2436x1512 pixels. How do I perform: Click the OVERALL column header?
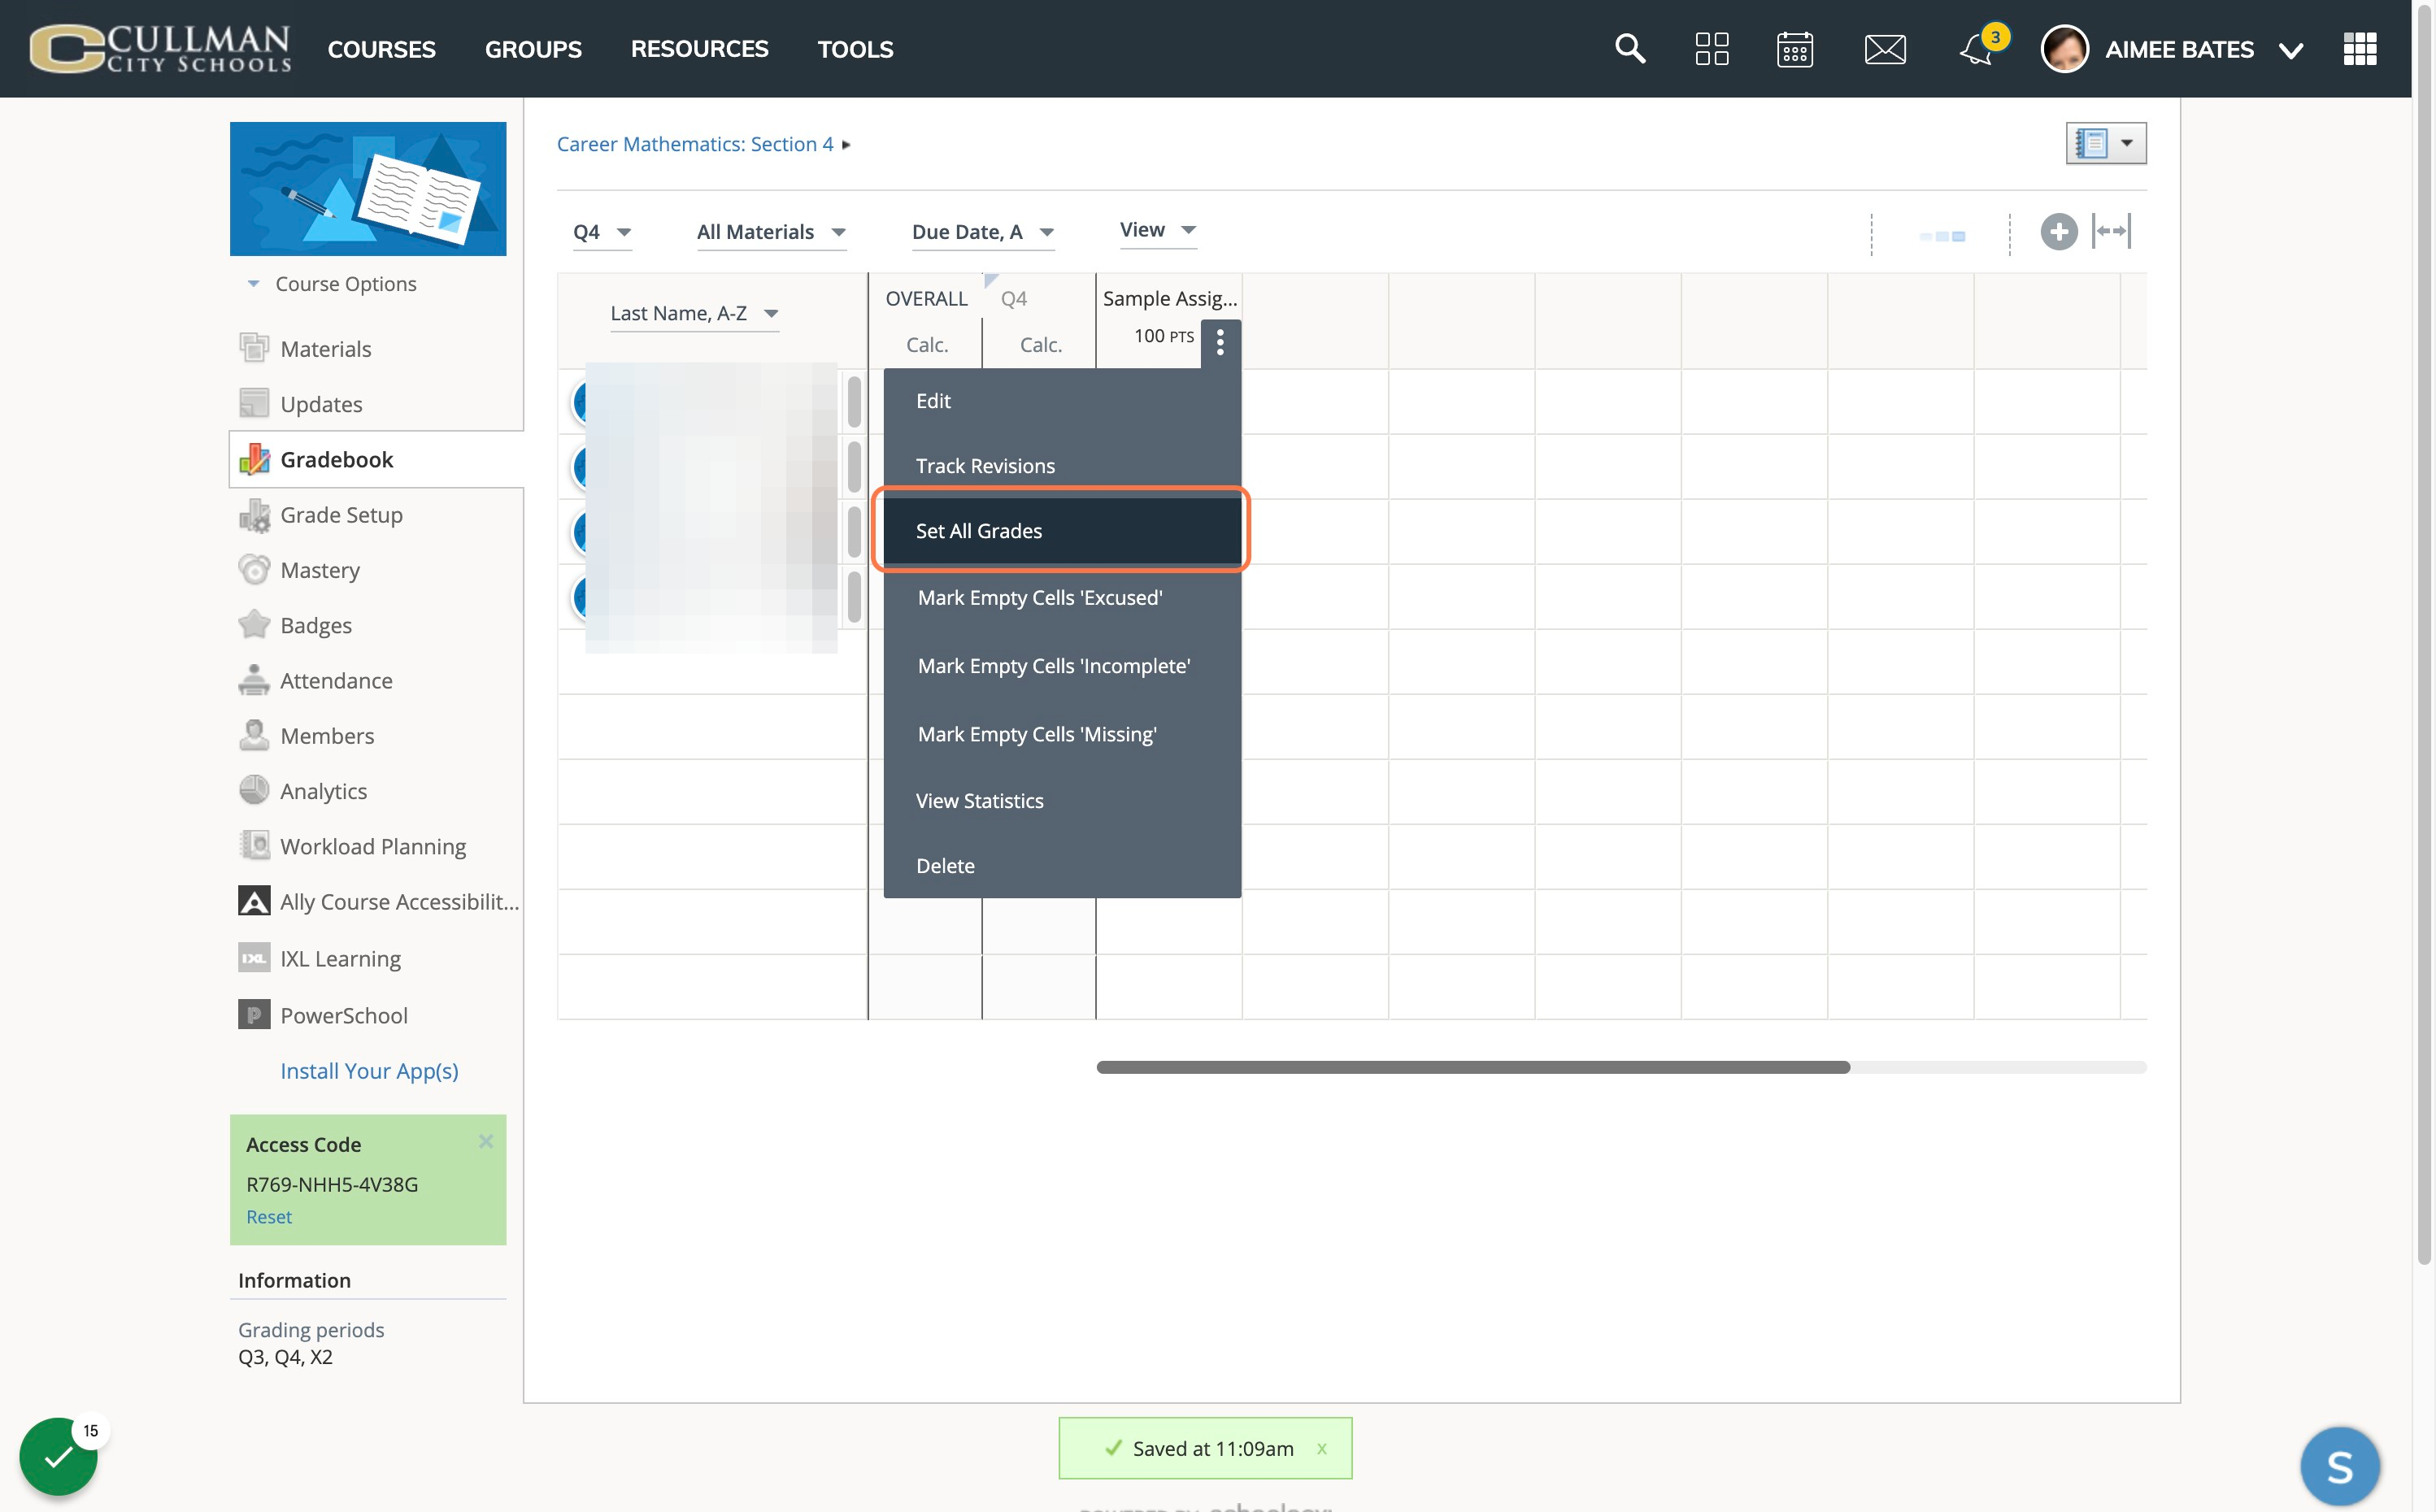click(926, 298)
